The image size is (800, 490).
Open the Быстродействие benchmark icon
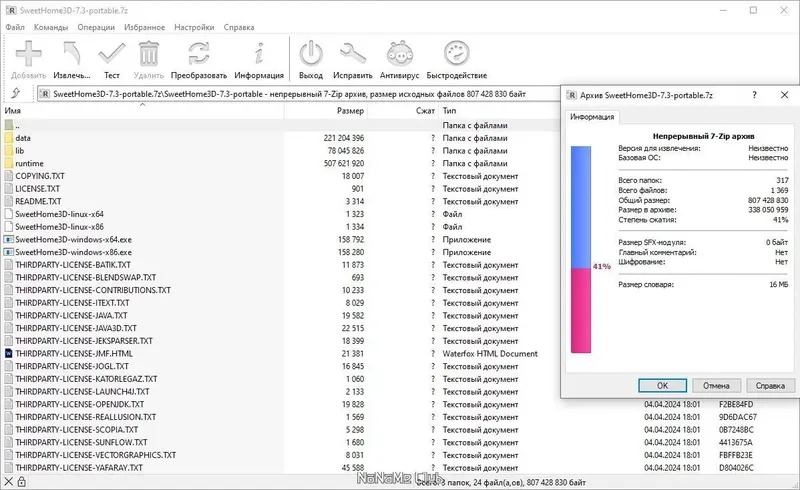click(x=457, y=54)
